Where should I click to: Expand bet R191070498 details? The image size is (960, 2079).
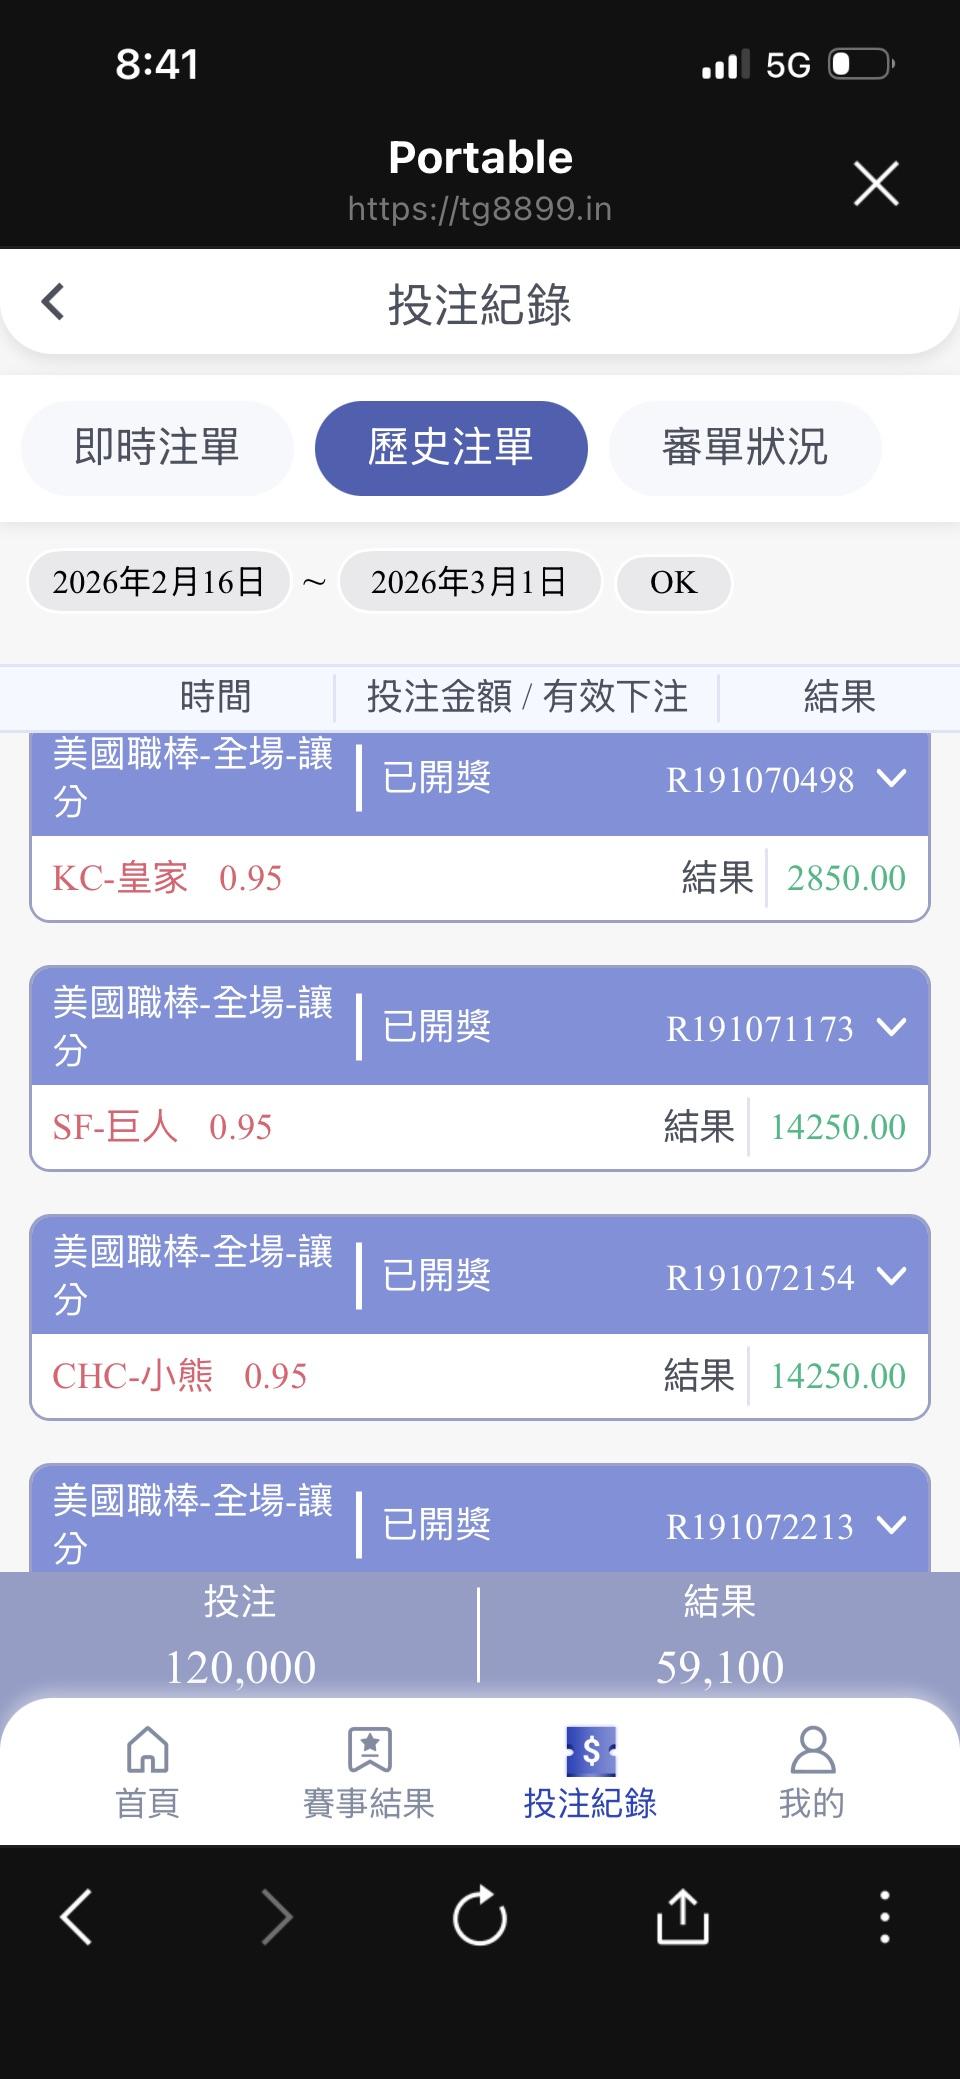[891, 778]
